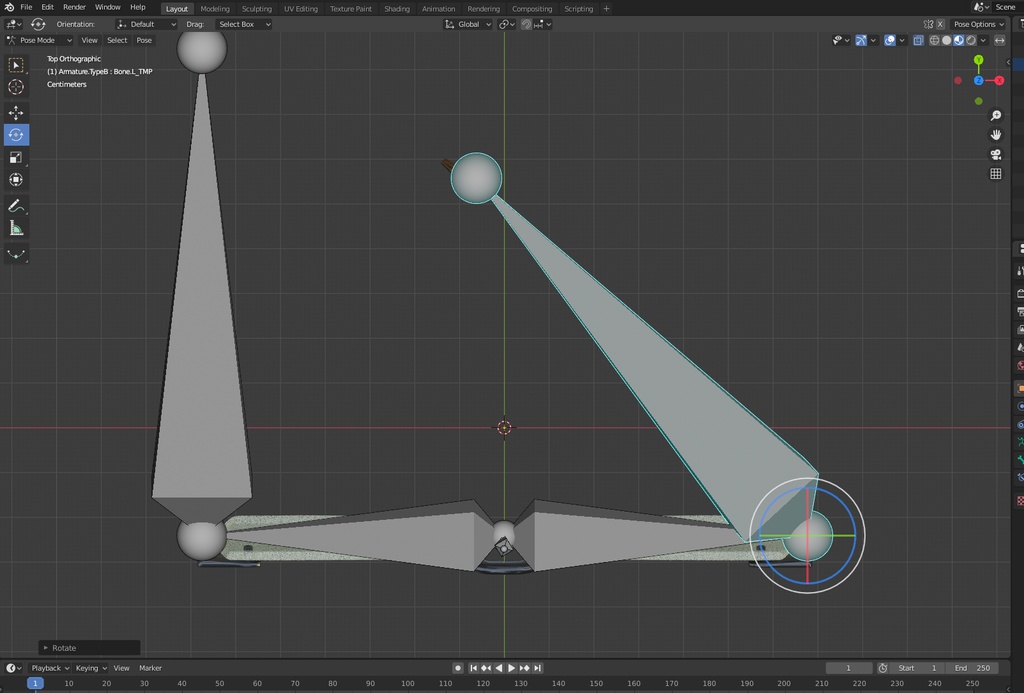Select the Select Box tool in toolbar
1024x693 pixels.
[x=16, y=65]
